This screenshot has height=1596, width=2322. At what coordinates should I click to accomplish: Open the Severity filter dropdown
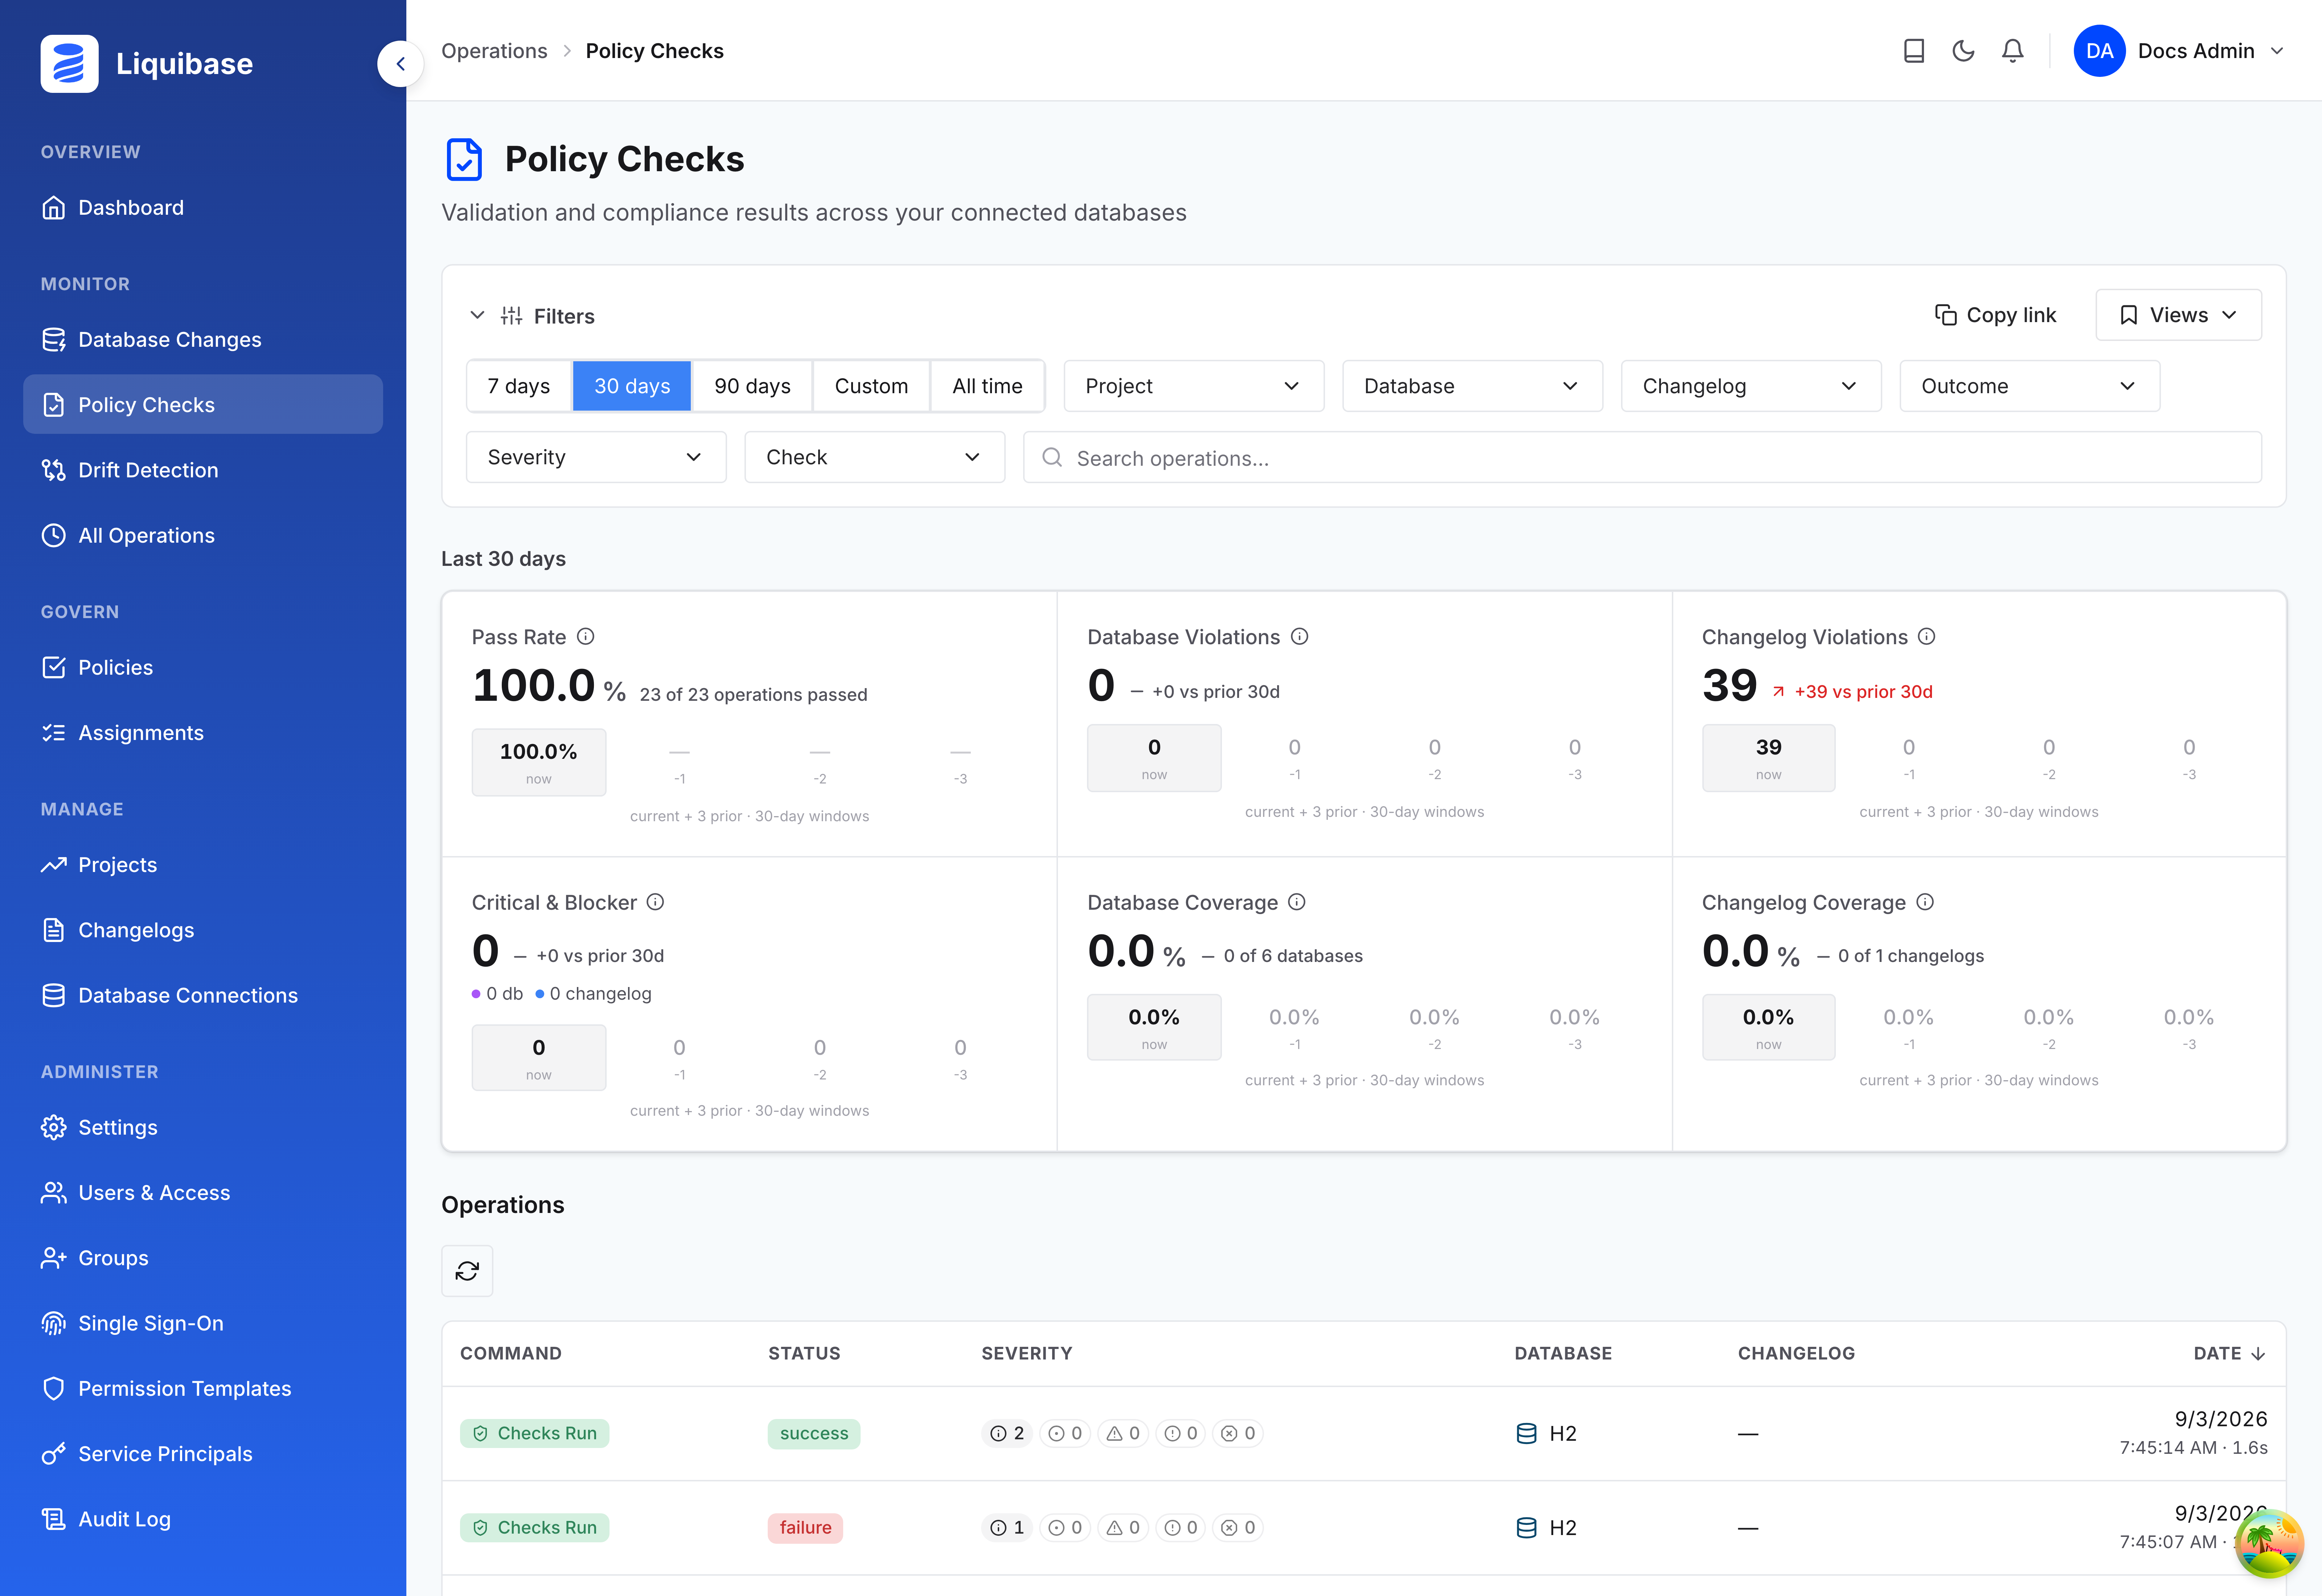596,457
